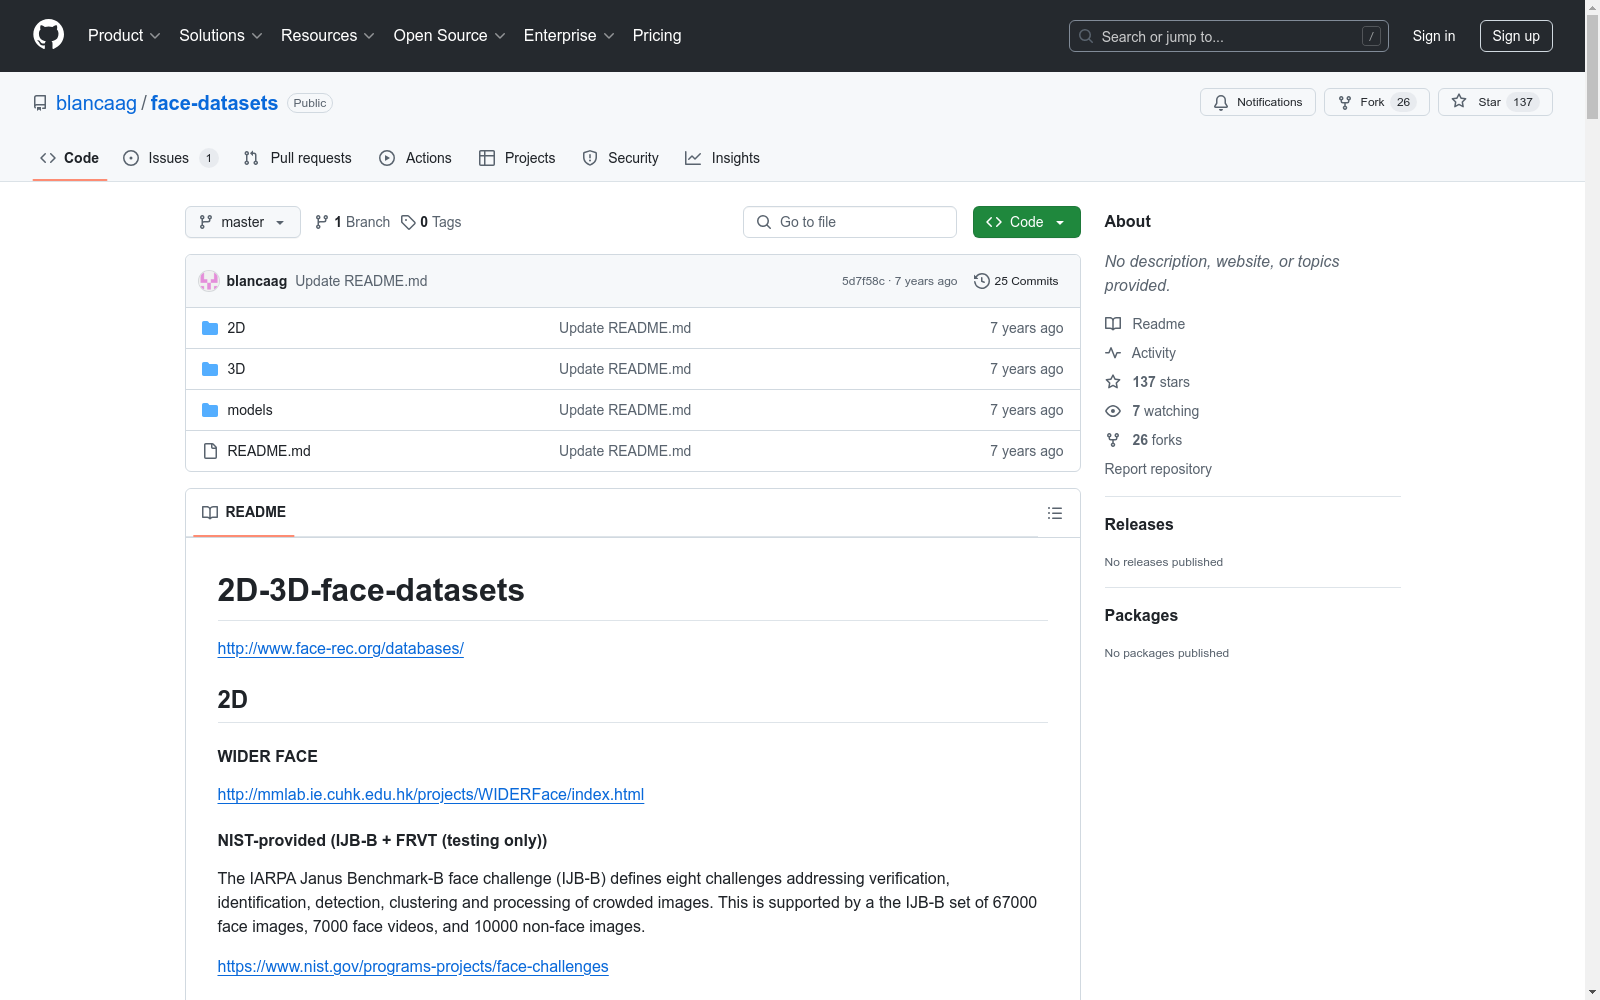Switch to the Projects tab
This screenshot has width=1600, height=1000.
517,158
